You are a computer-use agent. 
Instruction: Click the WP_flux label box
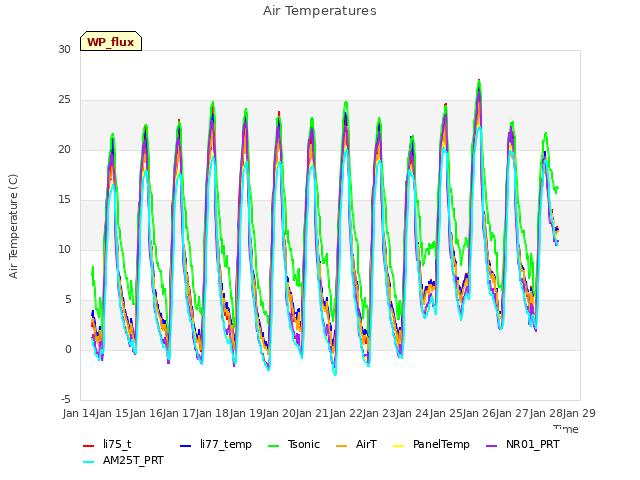[x=111, y=41]
